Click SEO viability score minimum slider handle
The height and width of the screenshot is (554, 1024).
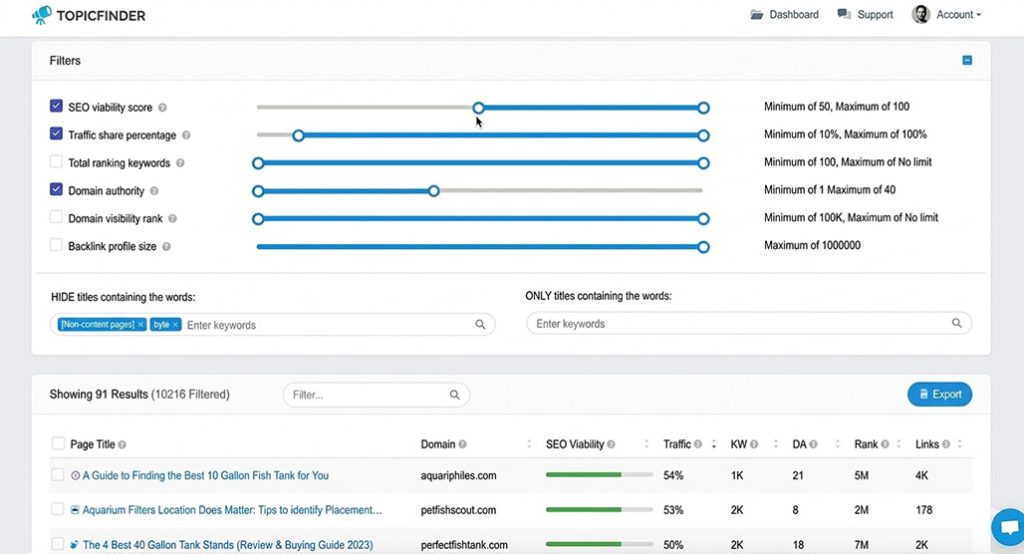click(479, 108)
